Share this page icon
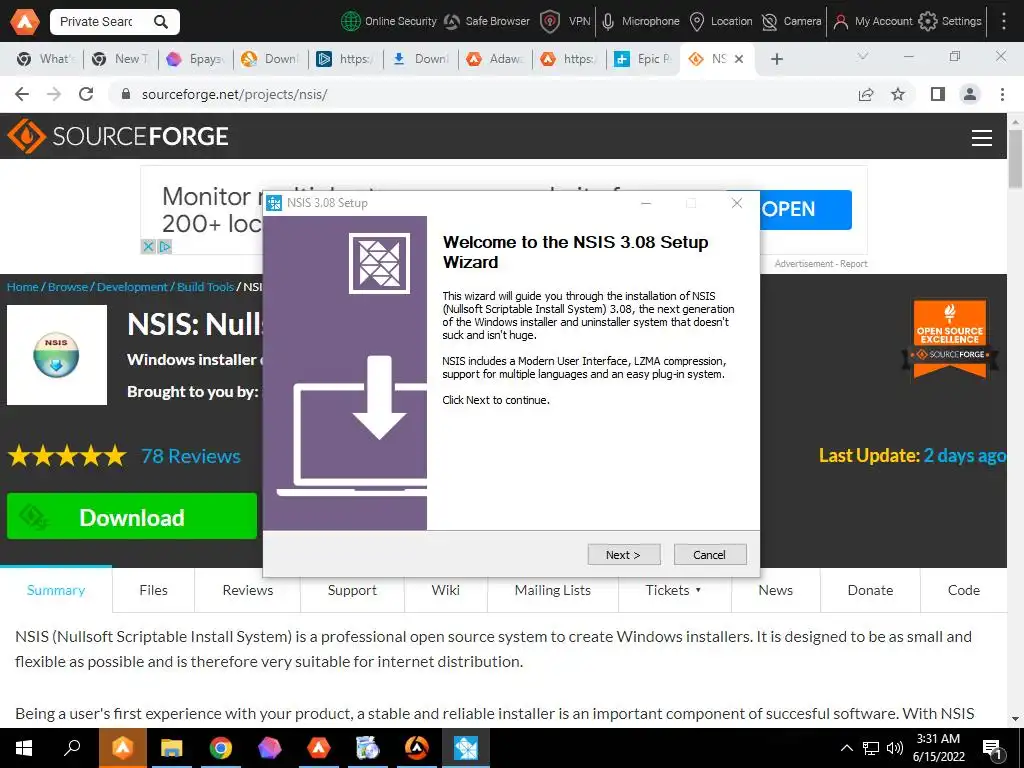1024x768 pixels. click(x=866, y=94)
